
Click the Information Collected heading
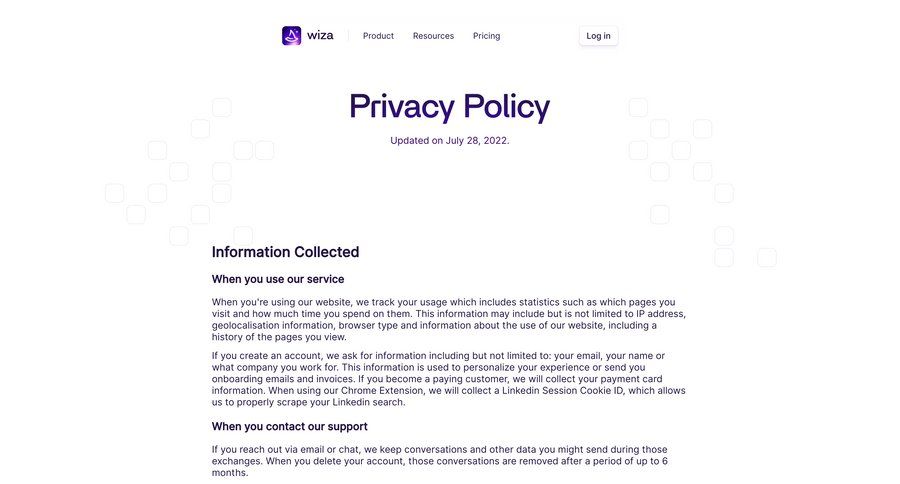tap(285, 252)
